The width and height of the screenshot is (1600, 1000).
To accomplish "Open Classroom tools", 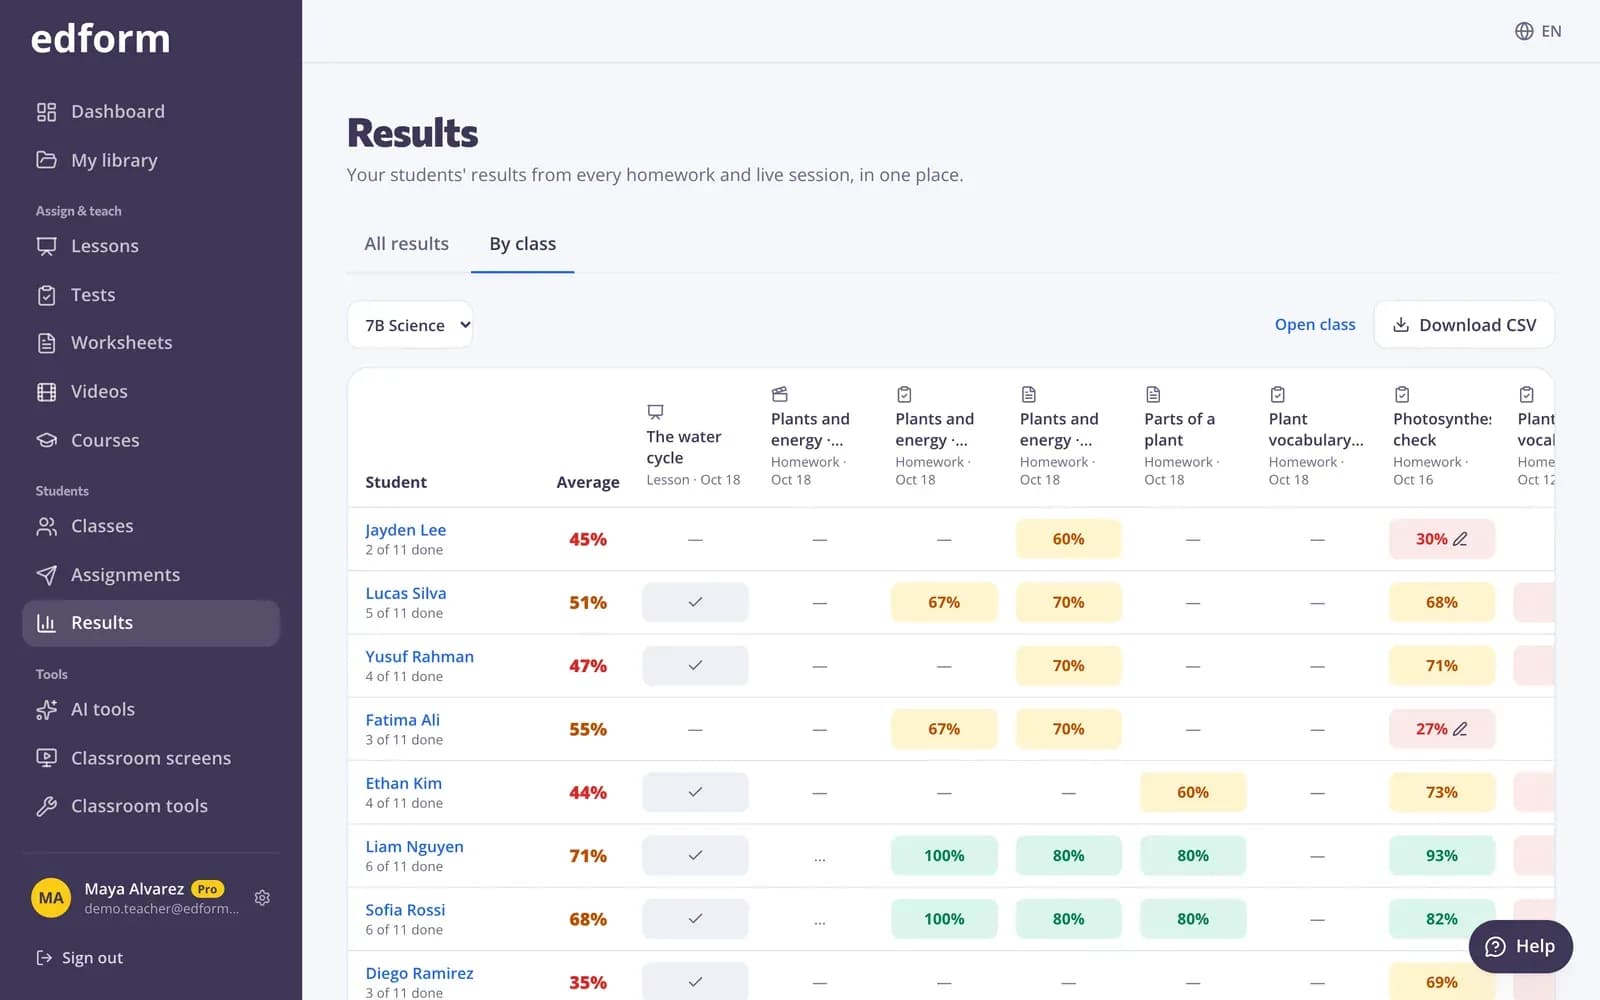I will [x=151, y=806].
